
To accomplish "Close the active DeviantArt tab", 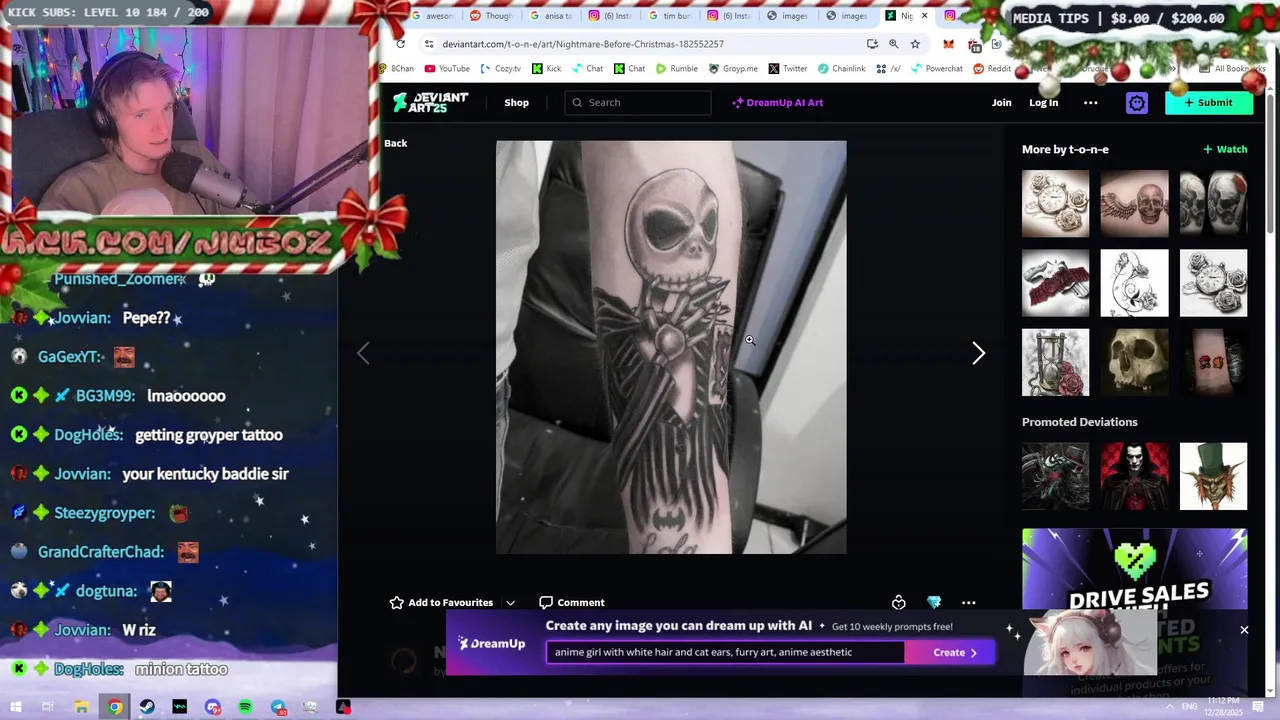I will pyautogui.click(x=924, y=16).
